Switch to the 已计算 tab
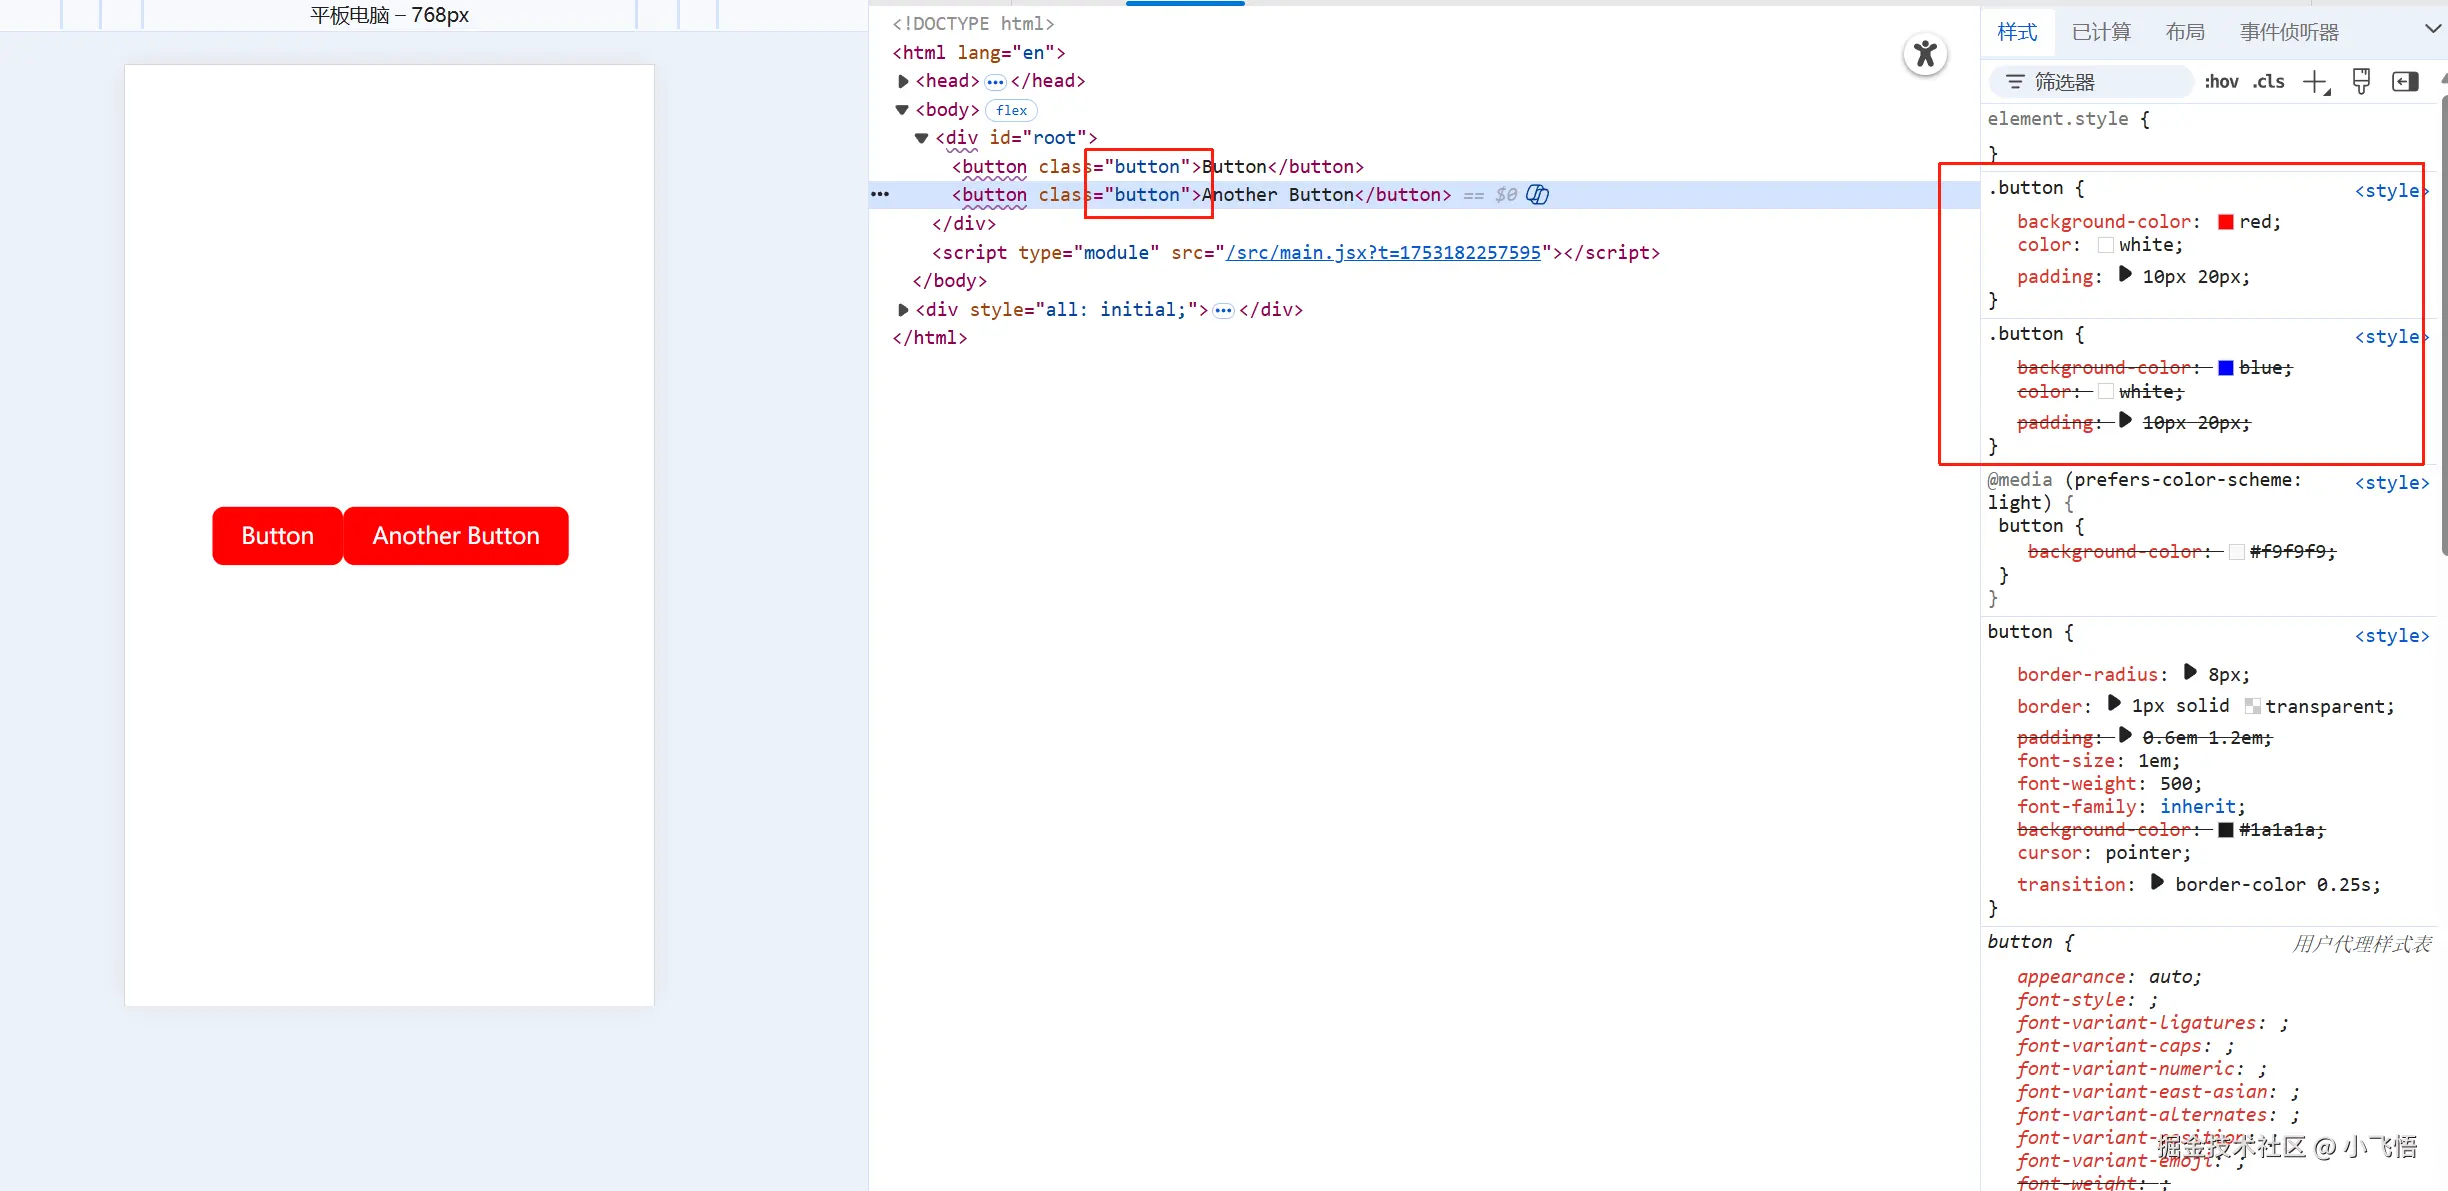The width and height of the screenshot is (2448, 1191). [x=2101, y=32]
